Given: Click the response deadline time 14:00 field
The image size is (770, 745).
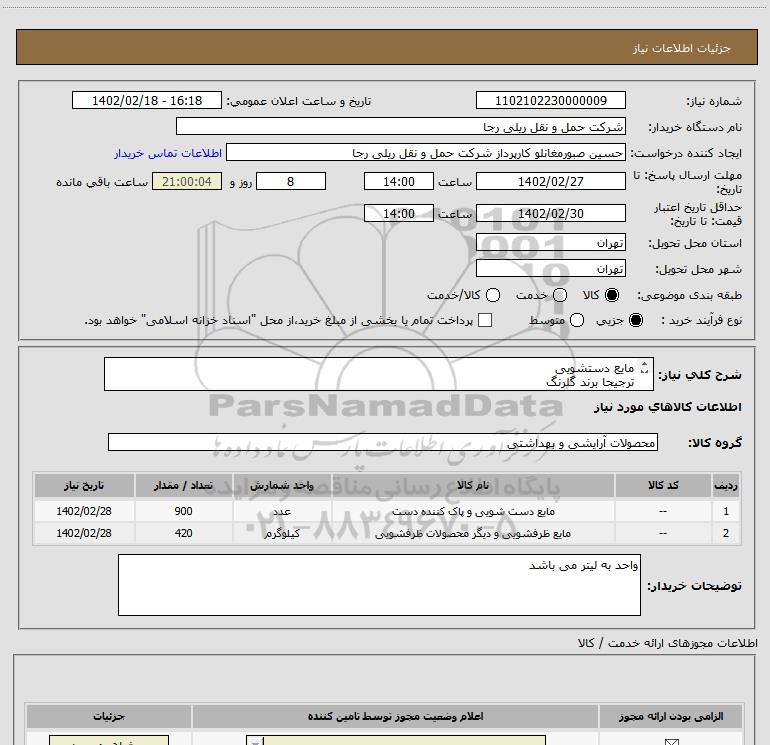Looking at the screenshot, I should (399, 182).
